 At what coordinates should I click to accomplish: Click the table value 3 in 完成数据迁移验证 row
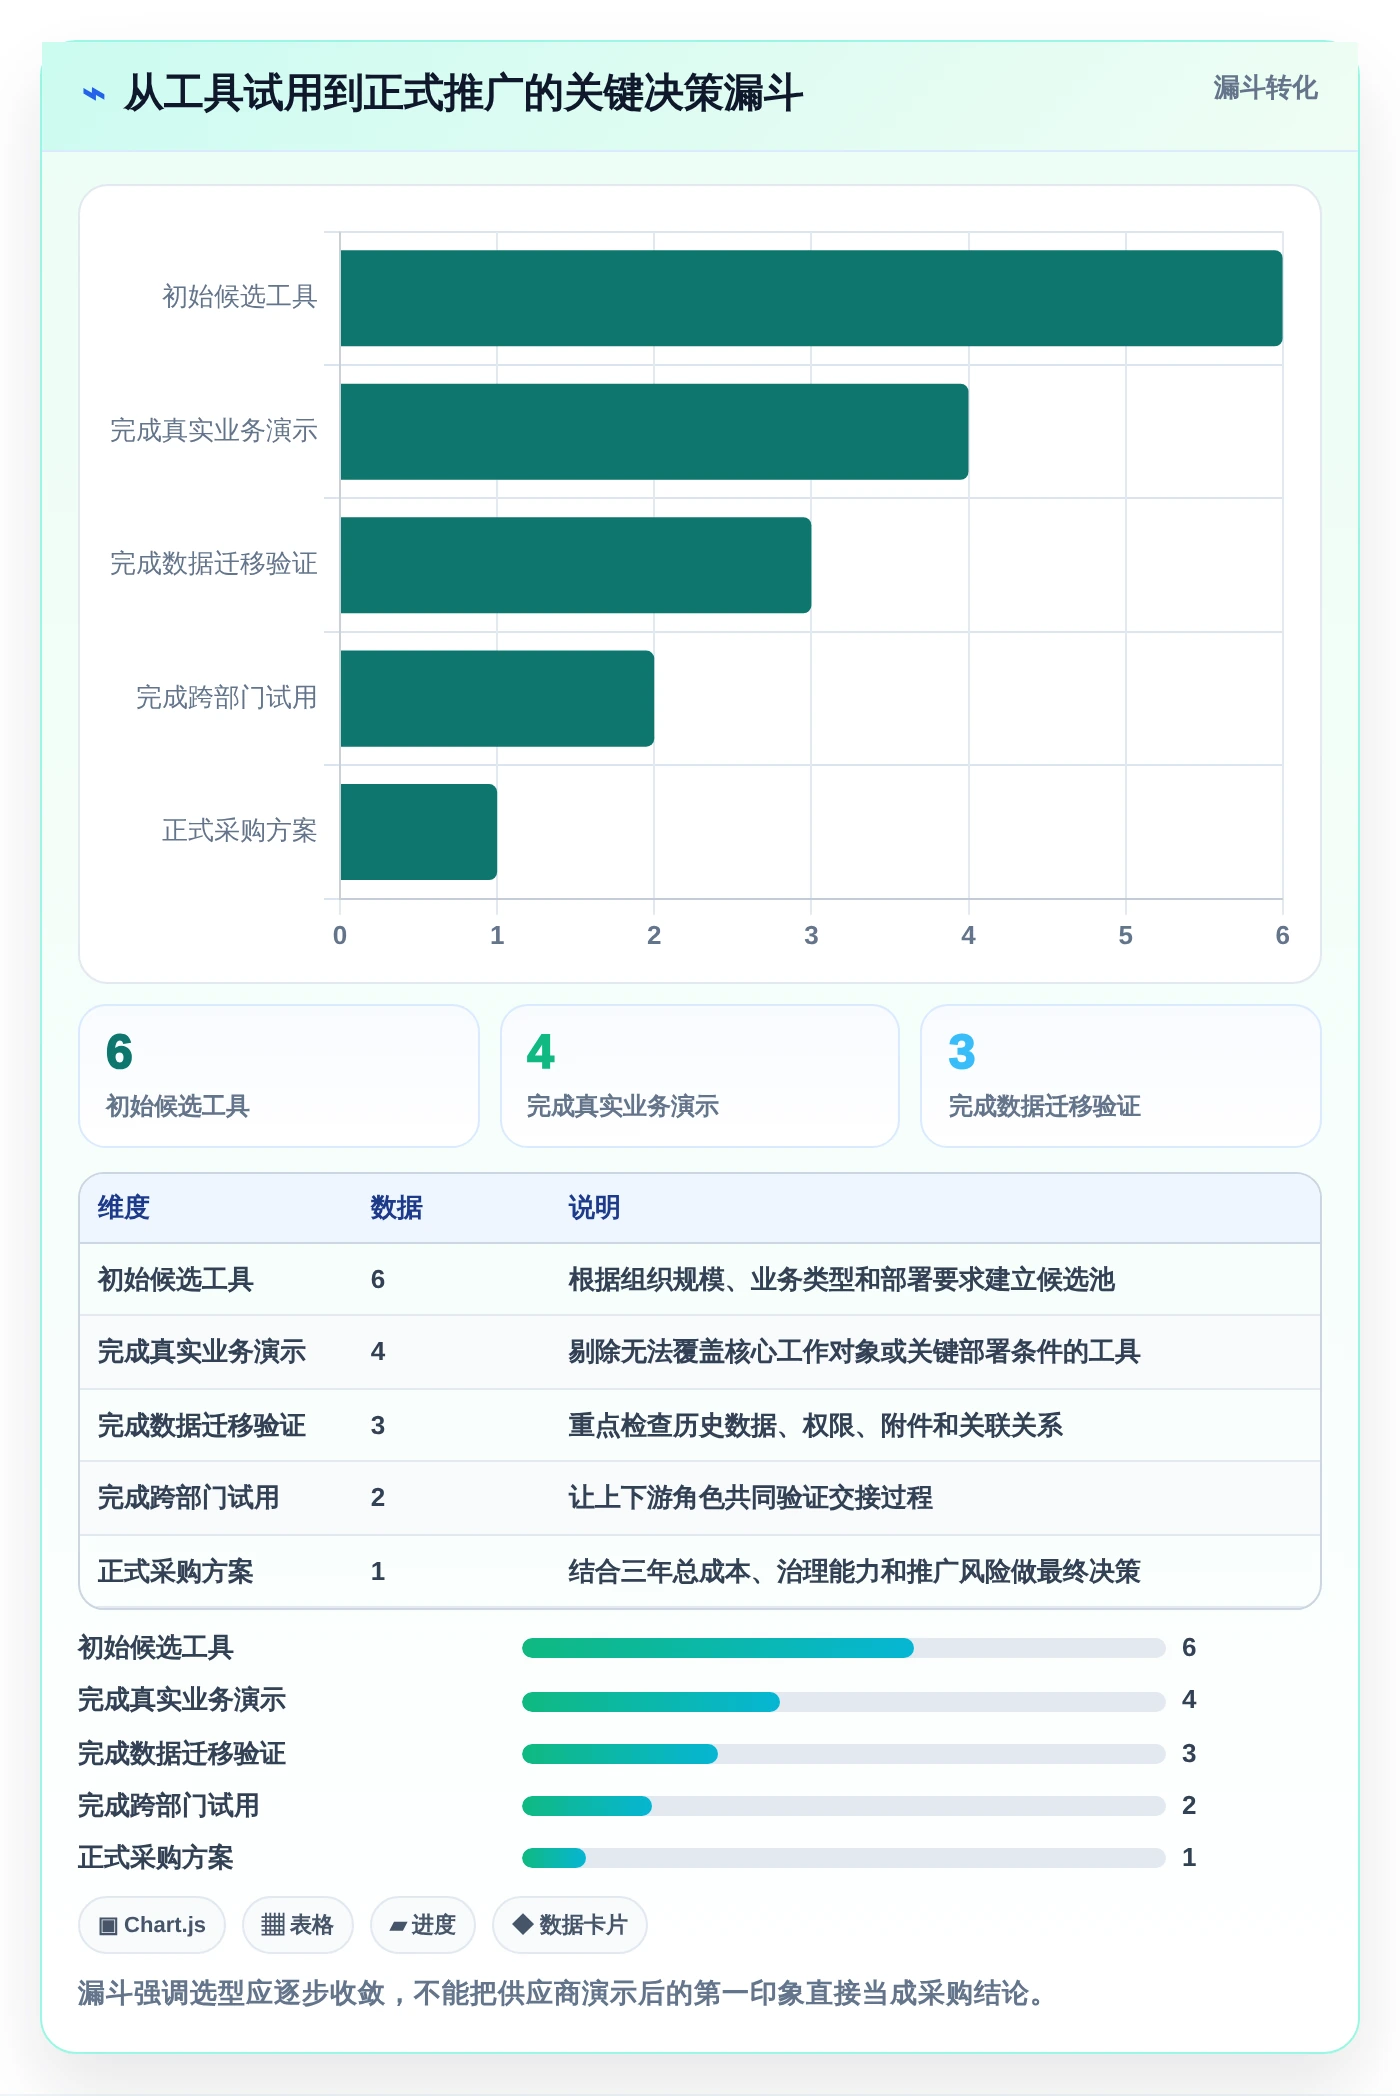[378, 1426]
